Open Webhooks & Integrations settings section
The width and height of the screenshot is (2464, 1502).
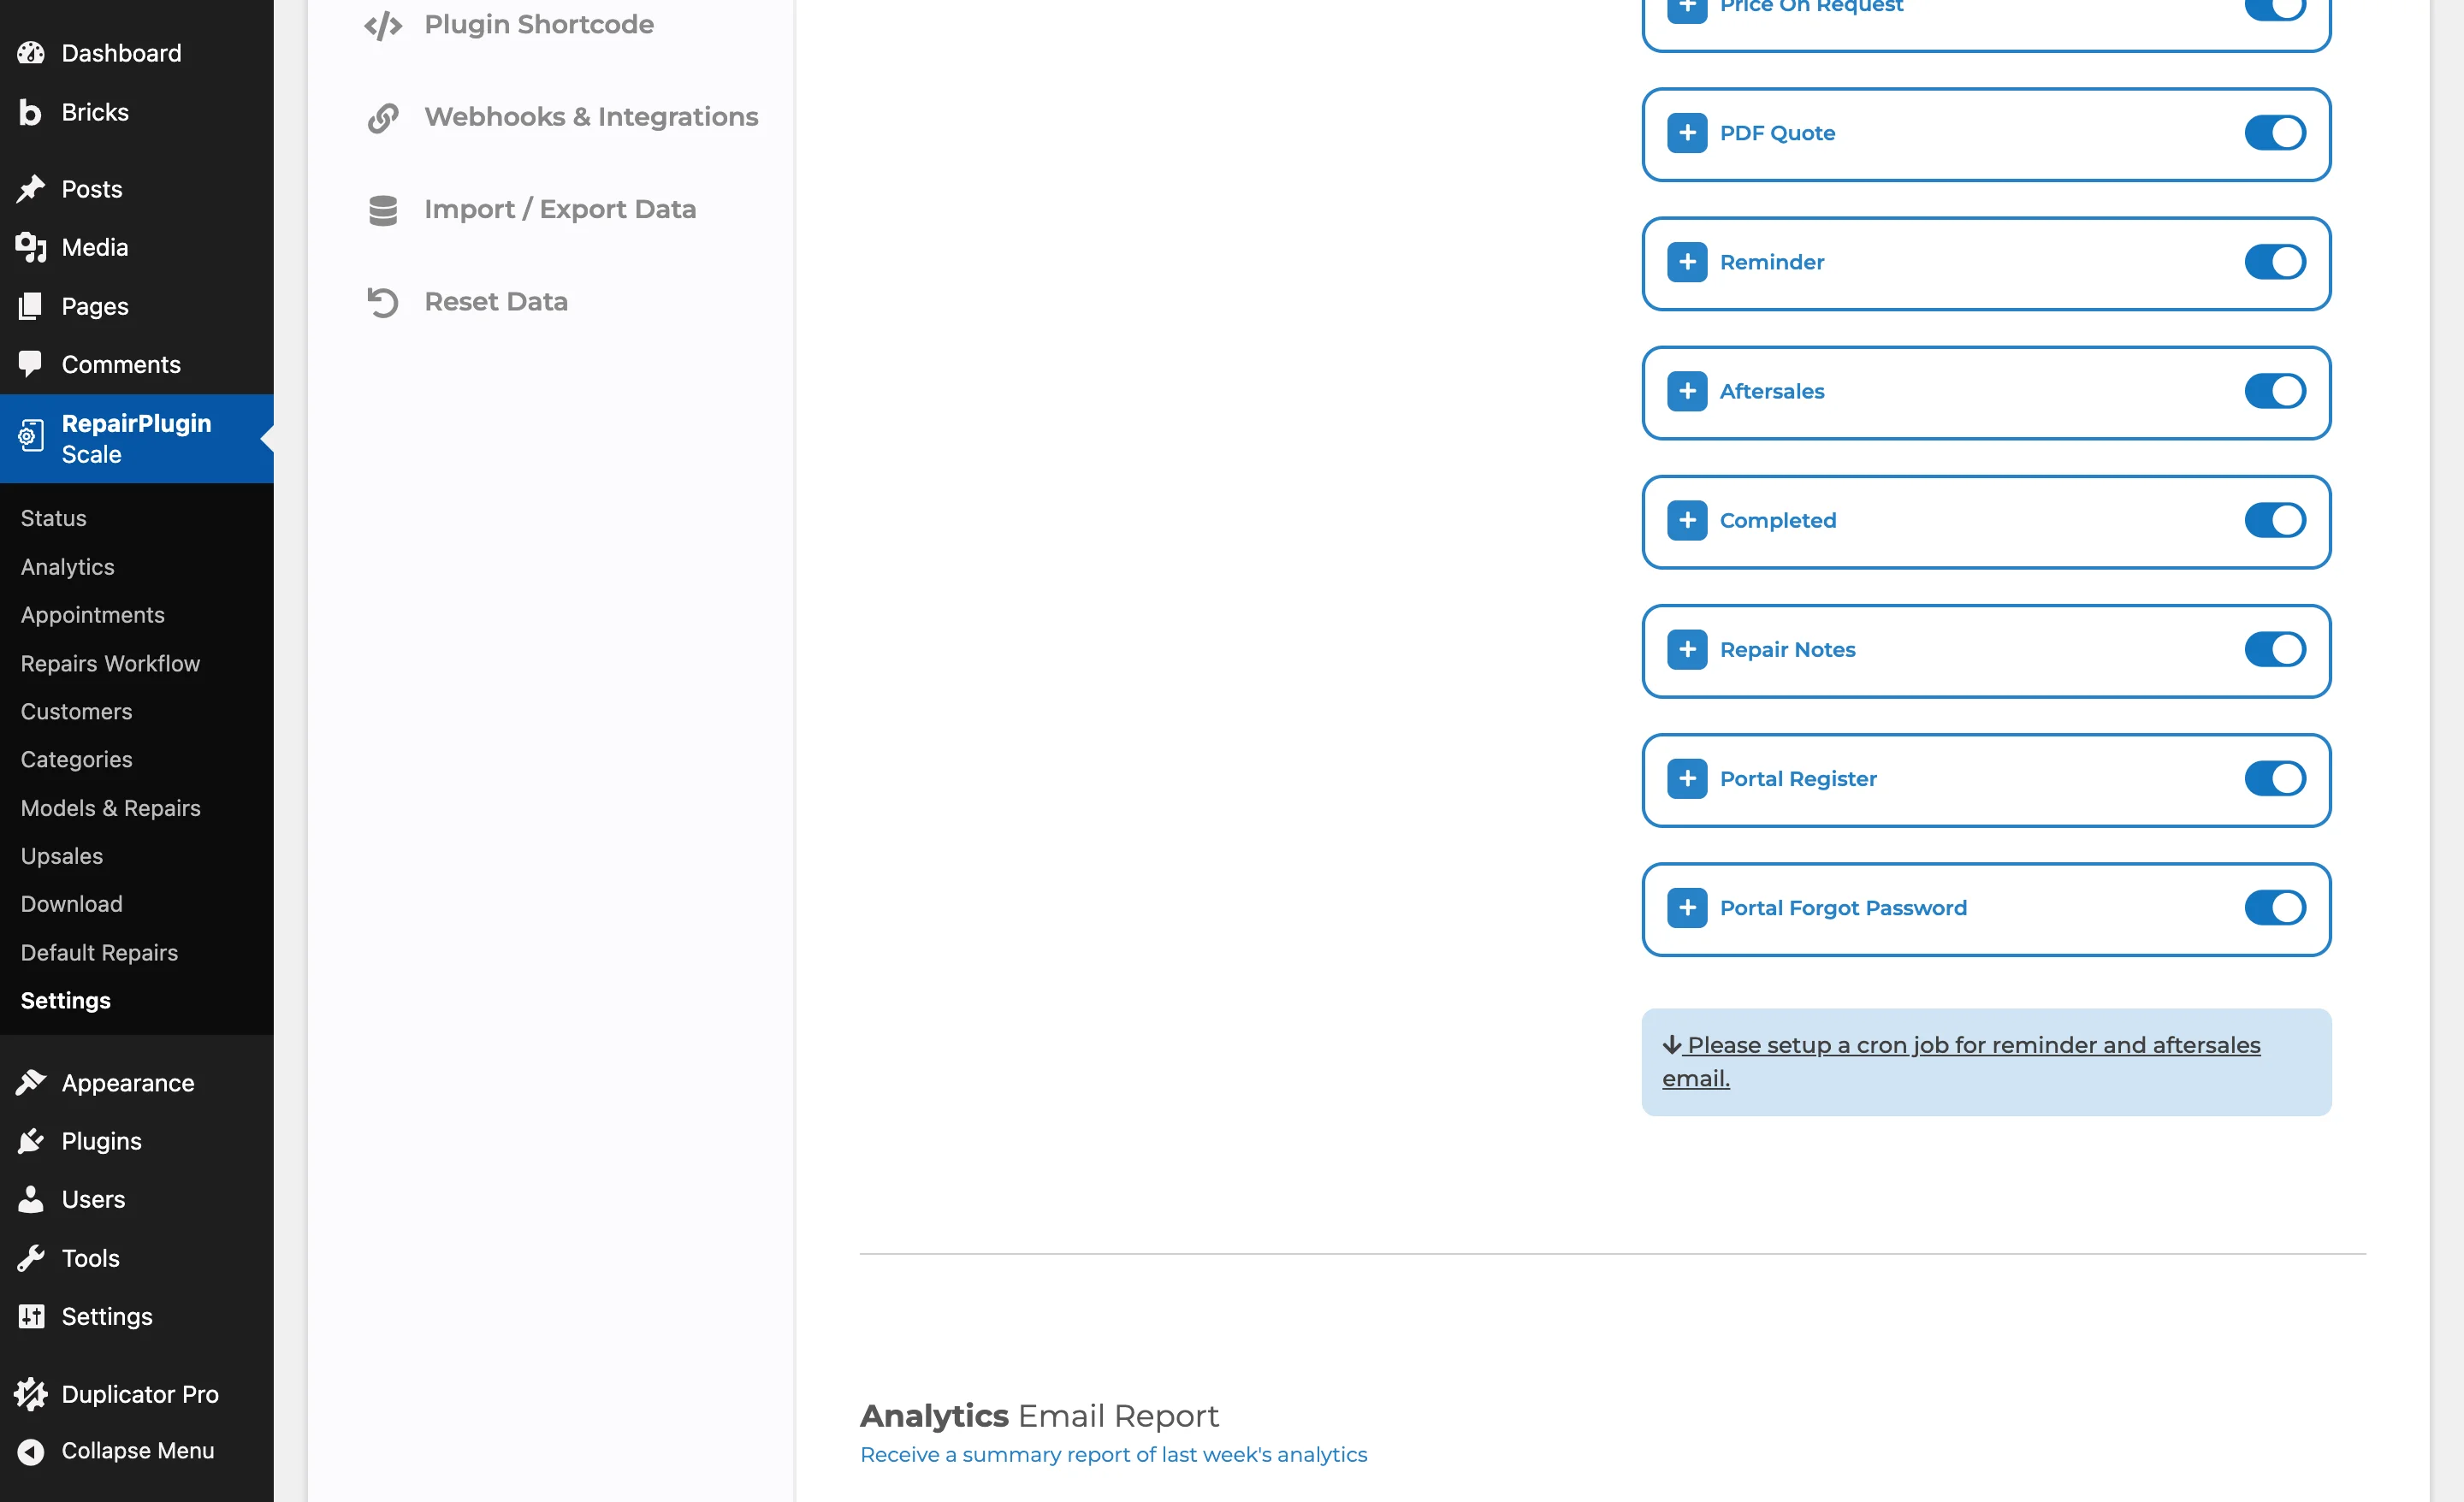(x=591, y=117)
